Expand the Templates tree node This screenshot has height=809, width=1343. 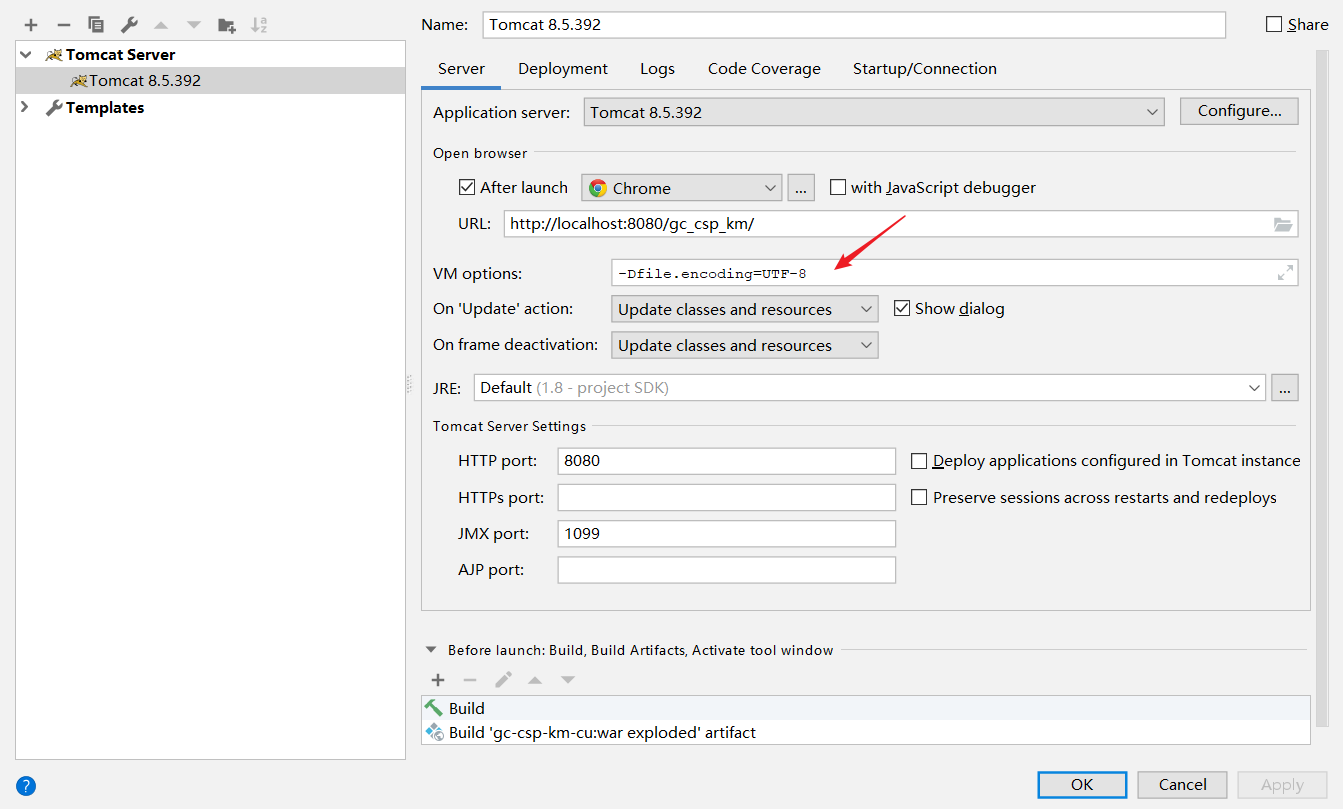(26, 107)
